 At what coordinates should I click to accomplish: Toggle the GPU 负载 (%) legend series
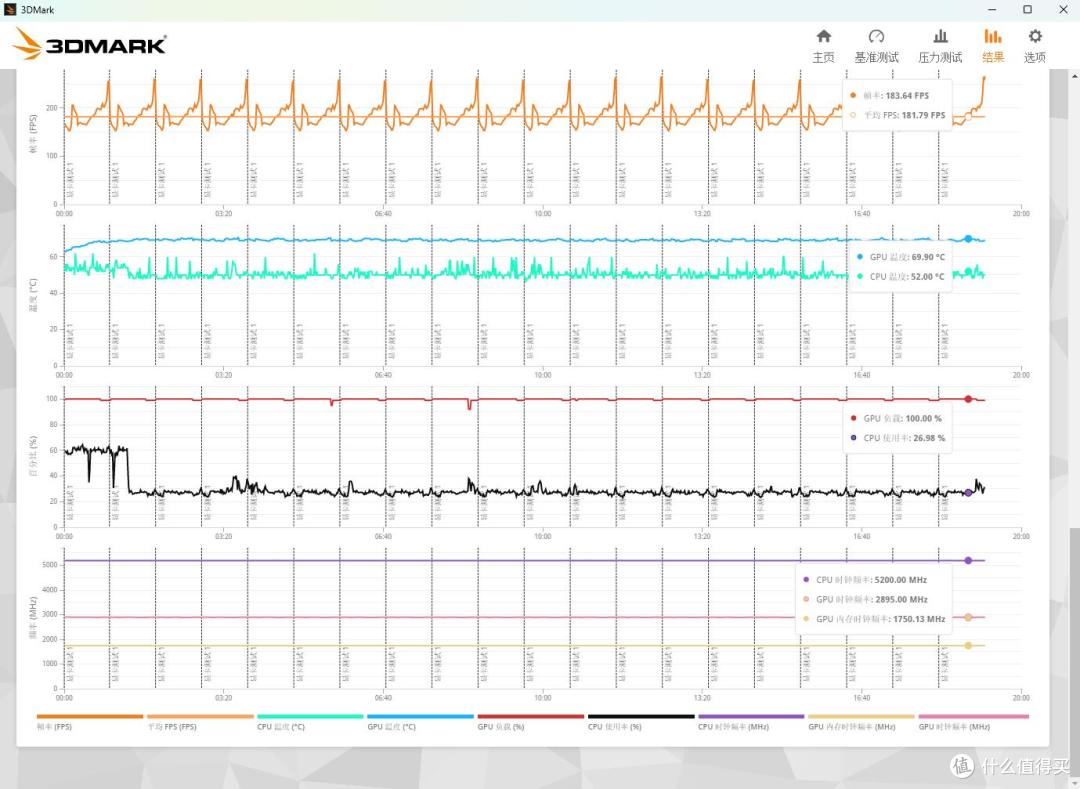[x=530, y=722]
